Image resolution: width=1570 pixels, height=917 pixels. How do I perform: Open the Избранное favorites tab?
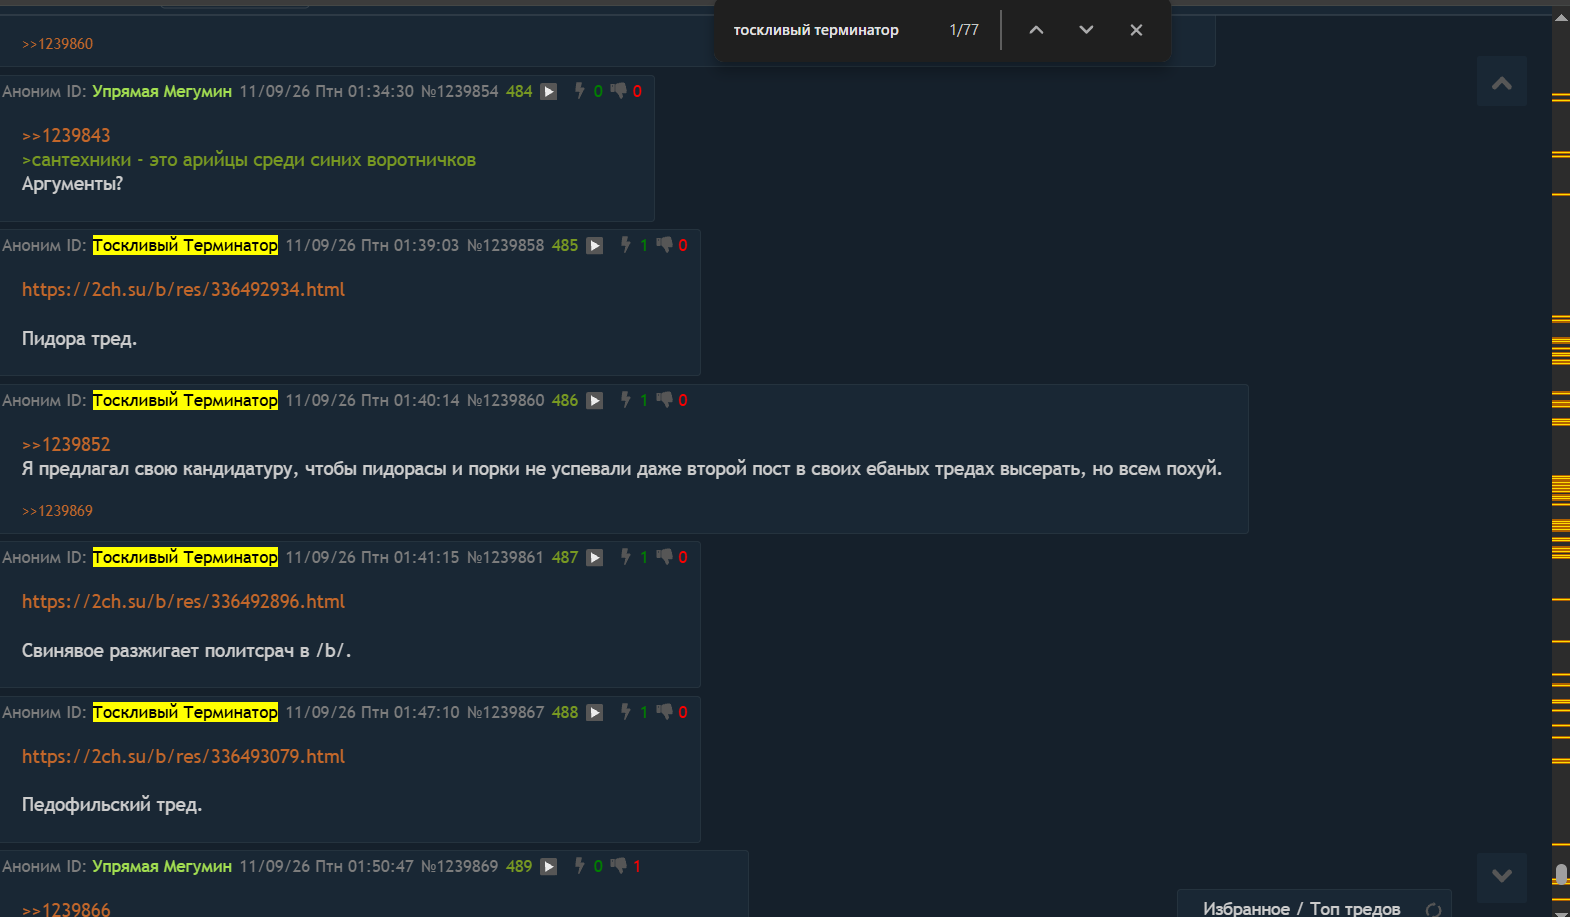(x=1246, y=908)
